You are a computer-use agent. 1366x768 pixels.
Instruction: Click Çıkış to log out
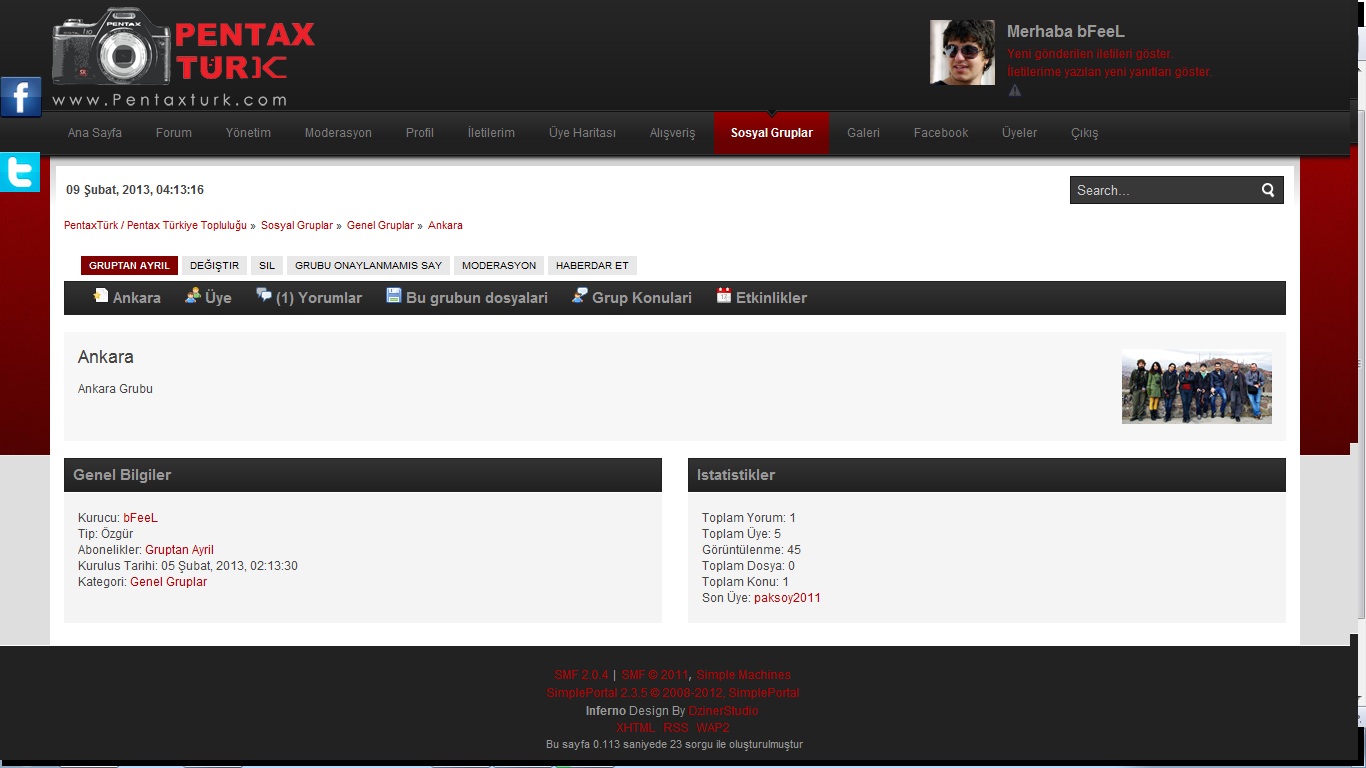click(x=1085, y=133)
